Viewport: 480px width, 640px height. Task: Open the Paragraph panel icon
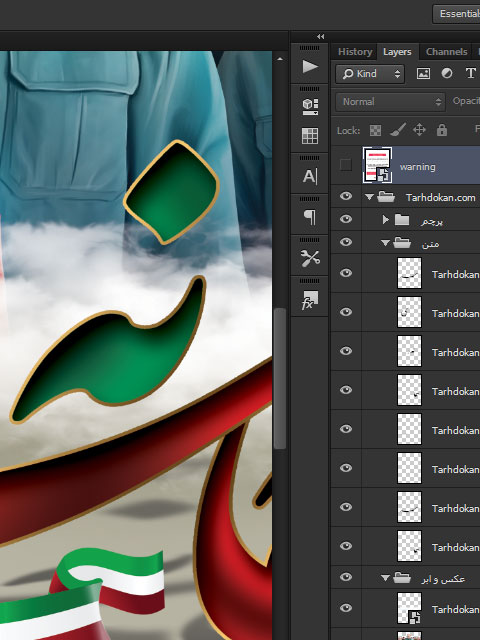(x=310, y=217)
